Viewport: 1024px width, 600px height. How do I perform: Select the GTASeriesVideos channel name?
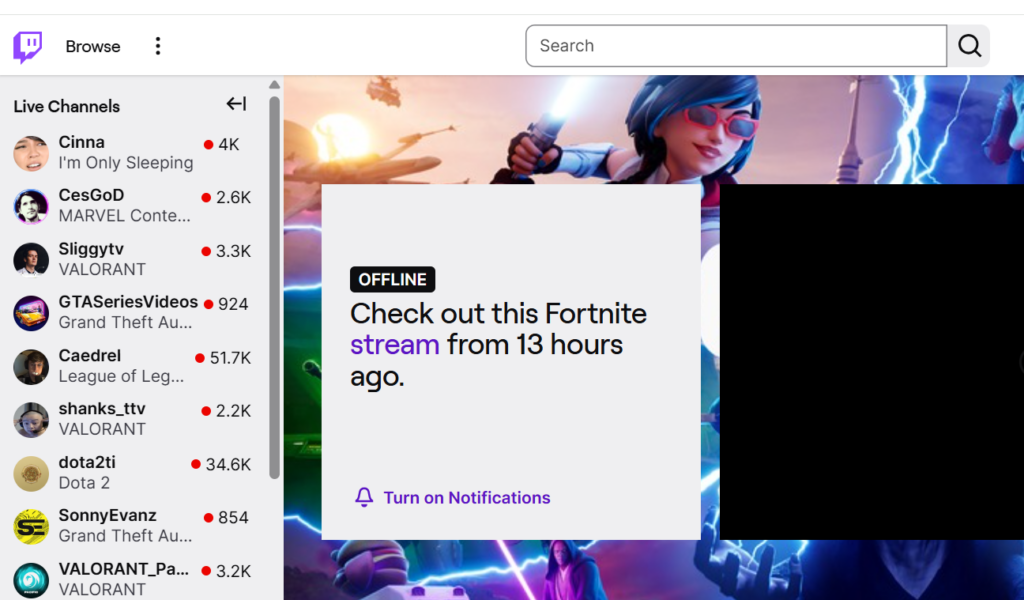point(128,302)
